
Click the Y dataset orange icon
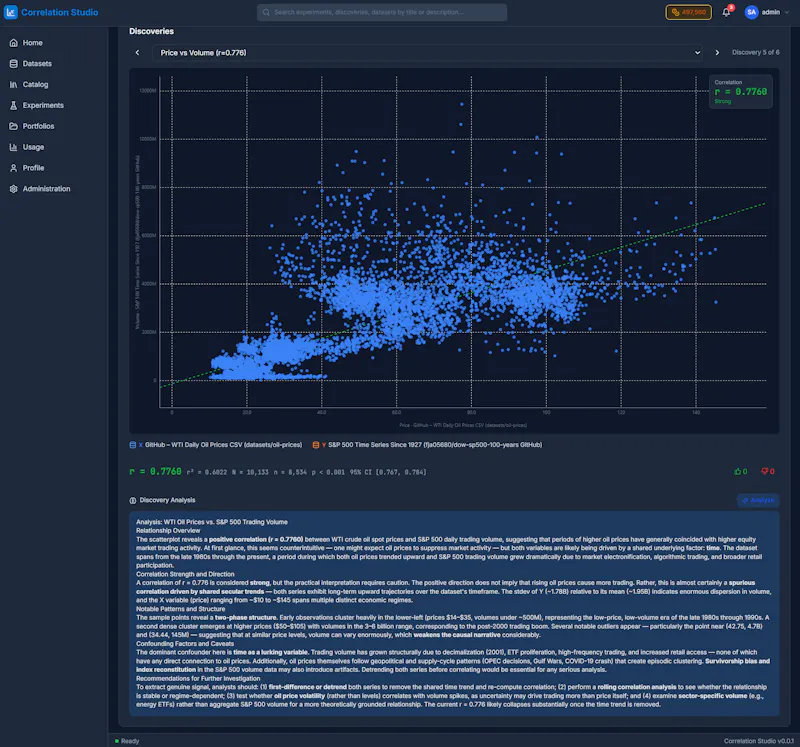316,445
